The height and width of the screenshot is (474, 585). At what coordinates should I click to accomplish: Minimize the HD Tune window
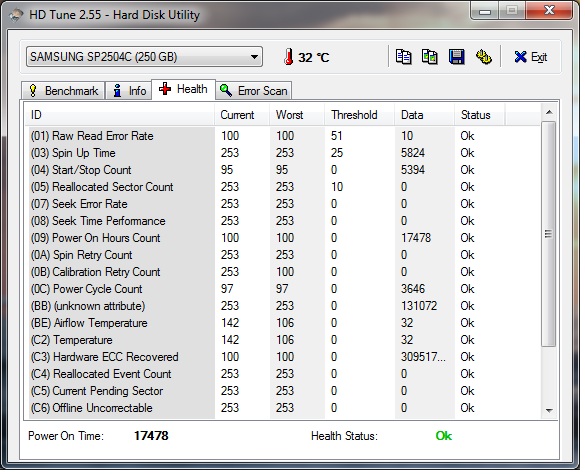pos(485,11)
